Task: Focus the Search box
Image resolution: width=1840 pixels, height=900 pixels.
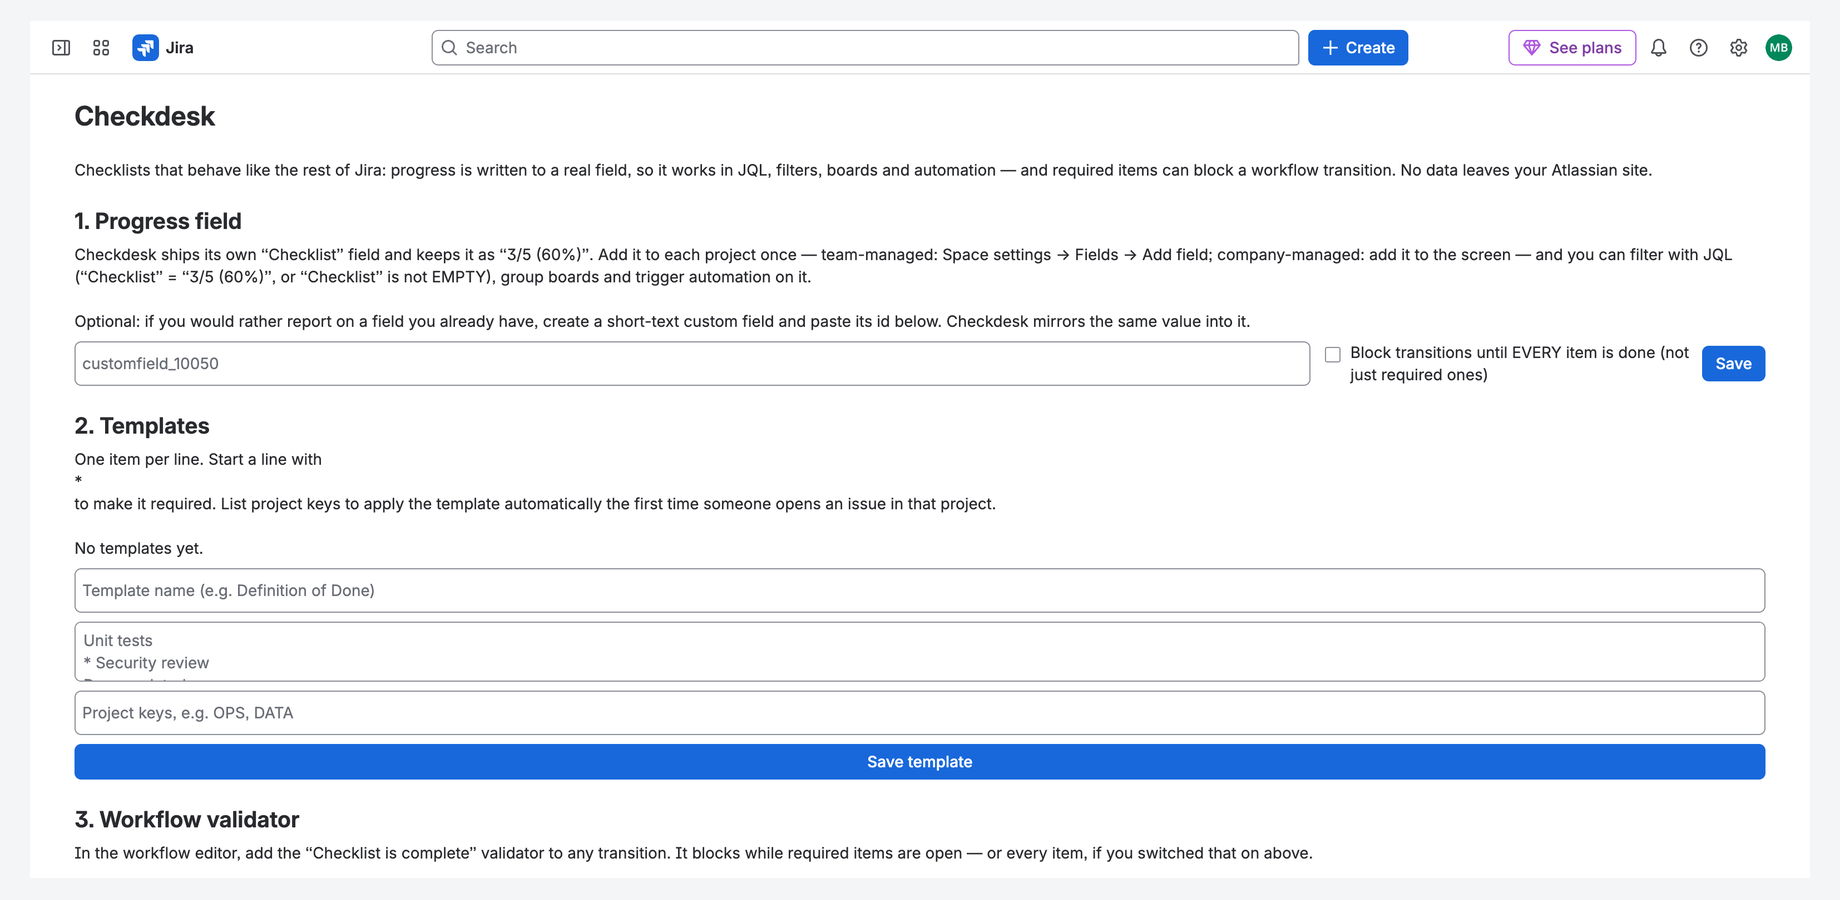Action: [865, 48]
